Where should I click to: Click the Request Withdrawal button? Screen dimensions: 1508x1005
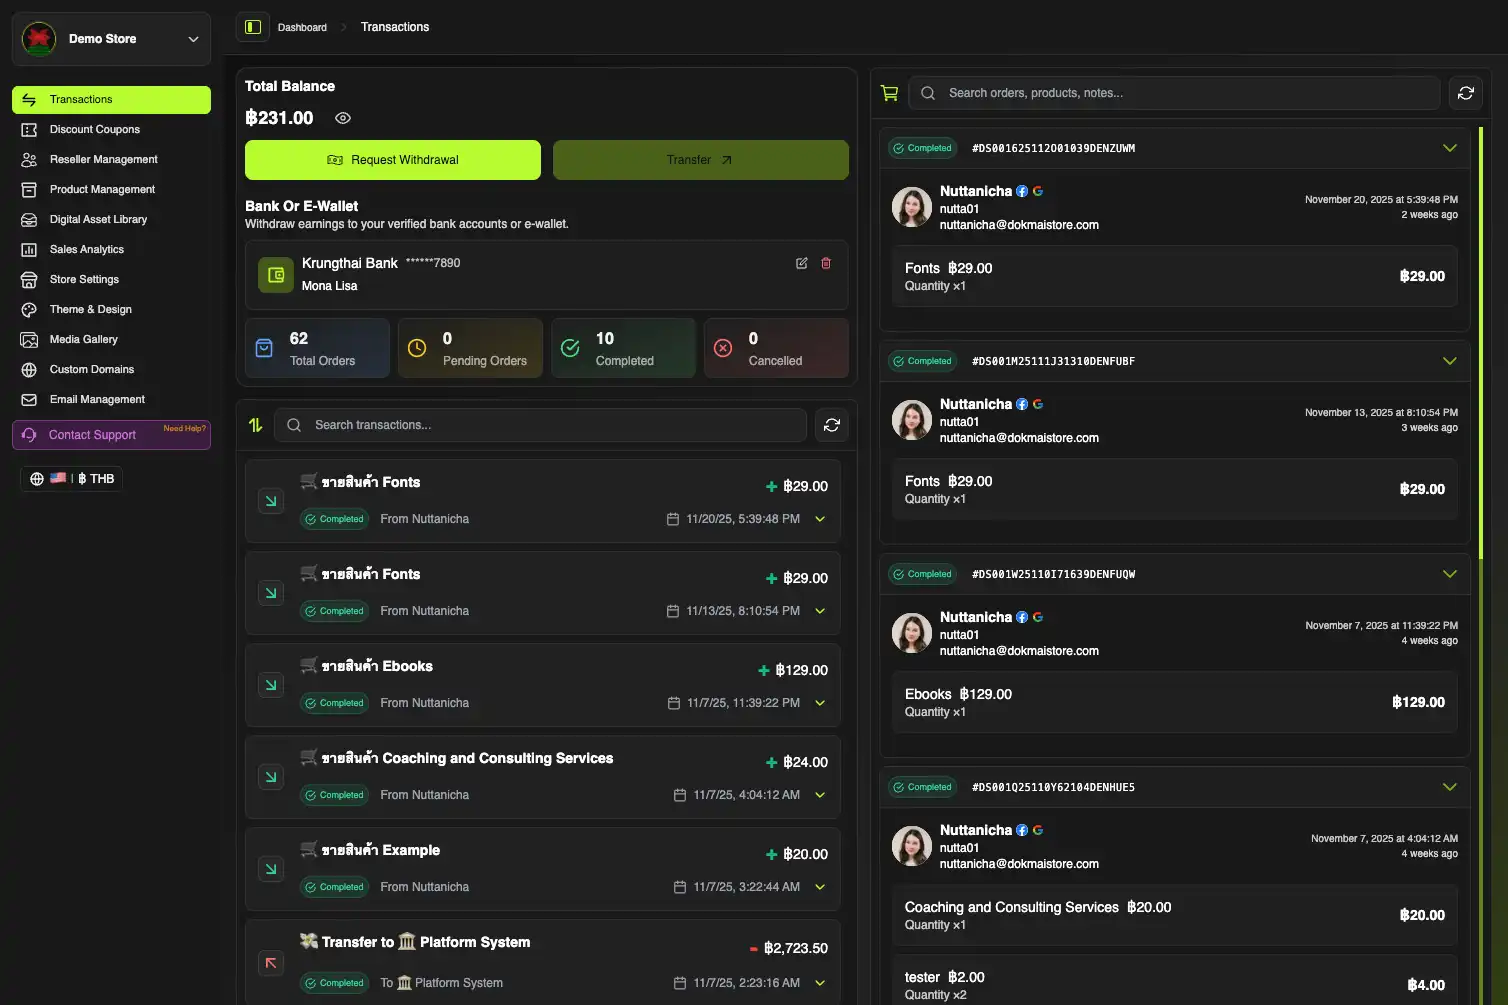click(x=393, y=160)
